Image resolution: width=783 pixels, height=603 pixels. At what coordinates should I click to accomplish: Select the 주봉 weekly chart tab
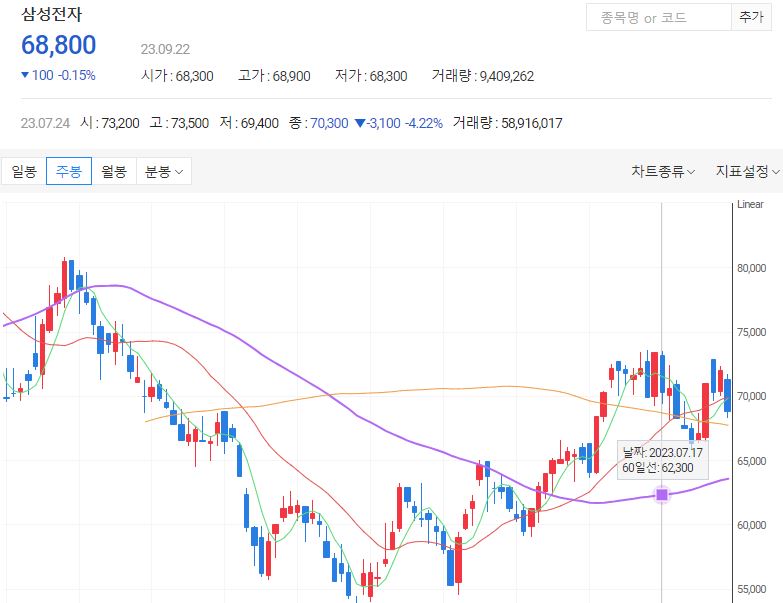click(x=69, y=171)
